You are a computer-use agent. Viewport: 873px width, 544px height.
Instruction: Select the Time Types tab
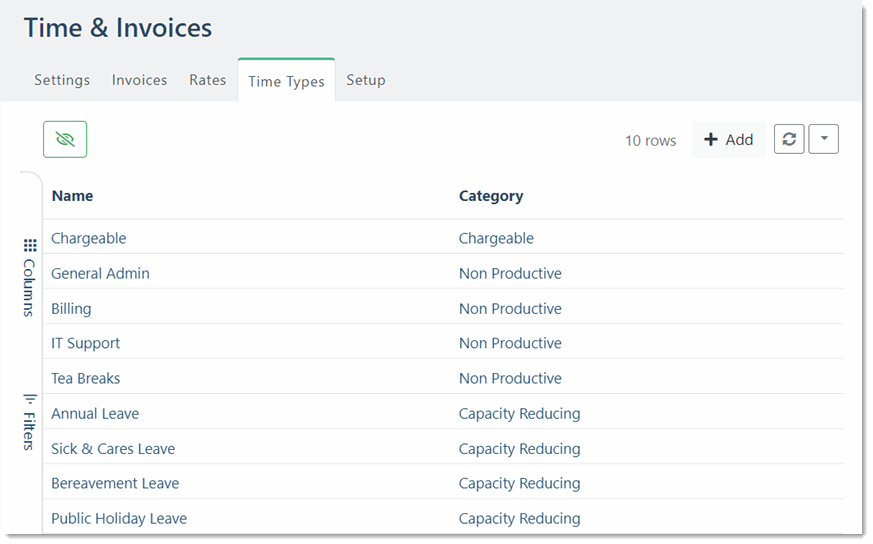pos(286,81)
